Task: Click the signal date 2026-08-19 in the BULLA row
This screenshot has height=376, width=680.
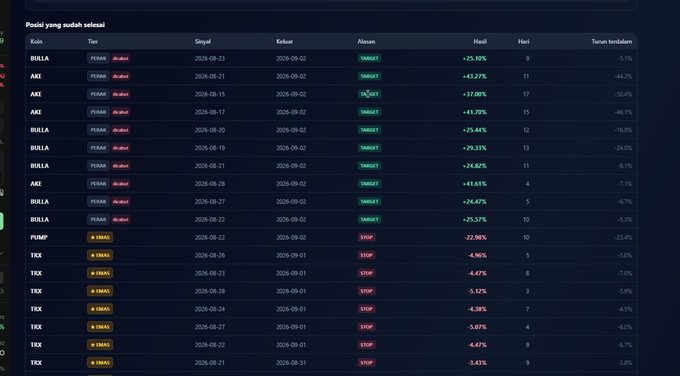Action: tap(210, 148)
